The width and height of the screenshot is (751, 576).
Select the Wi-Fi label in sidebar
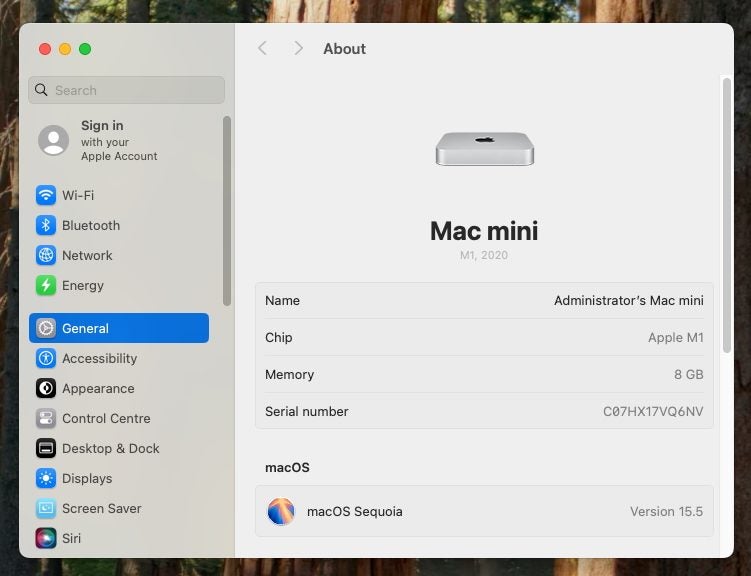pos(78,195)
